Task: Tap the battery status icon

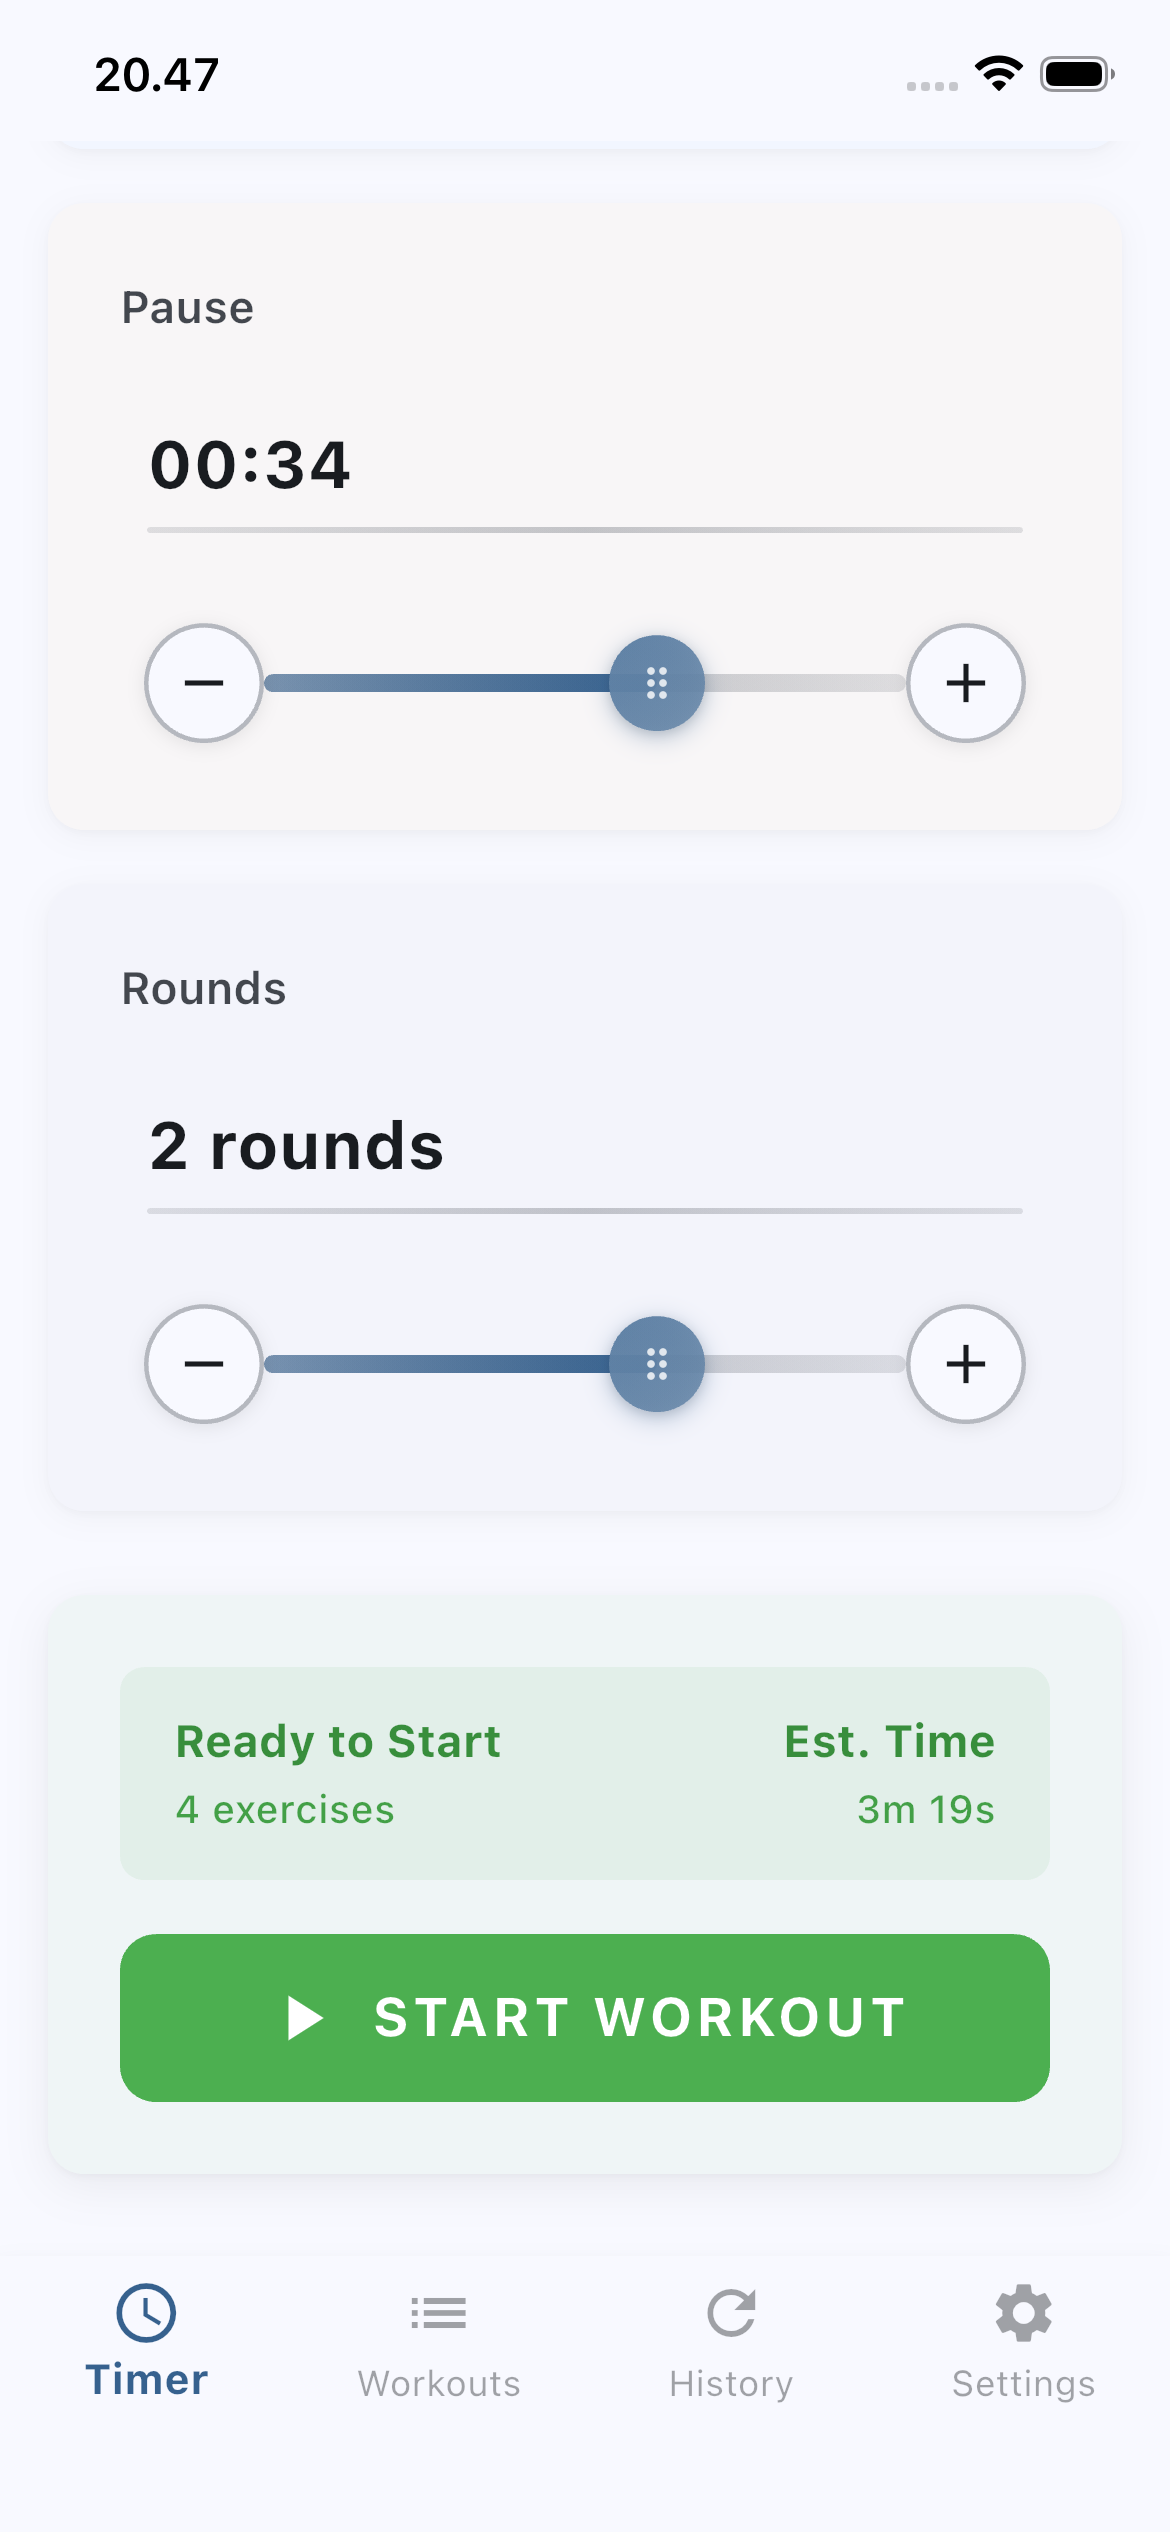Action: pos(1076,74)
